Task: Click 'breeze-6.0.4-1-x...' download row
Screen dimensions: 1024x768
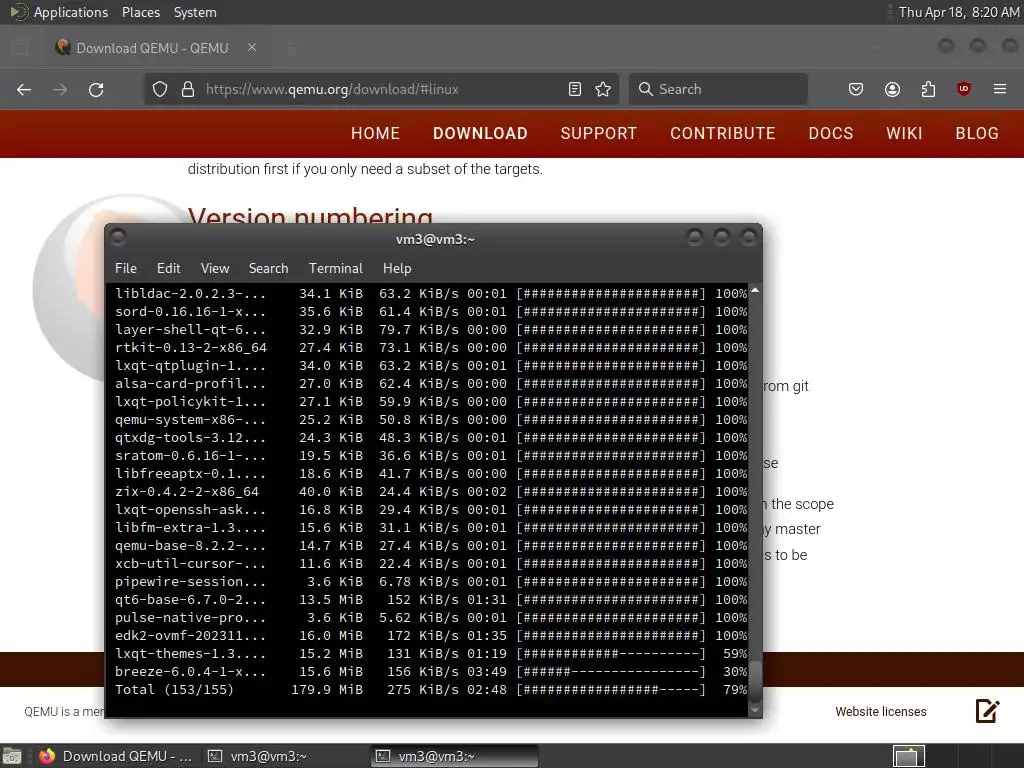Action: pos(431,671)
